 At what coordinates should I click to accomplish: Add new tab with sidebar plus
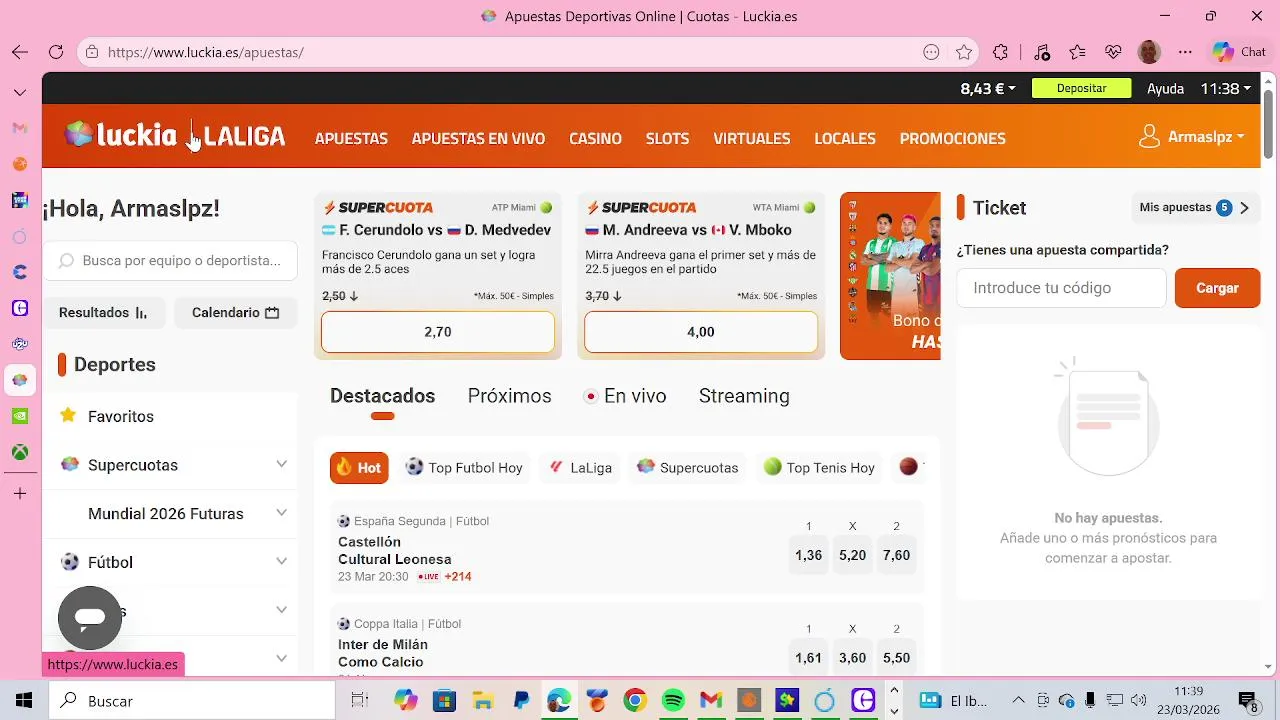pos(20,494)
